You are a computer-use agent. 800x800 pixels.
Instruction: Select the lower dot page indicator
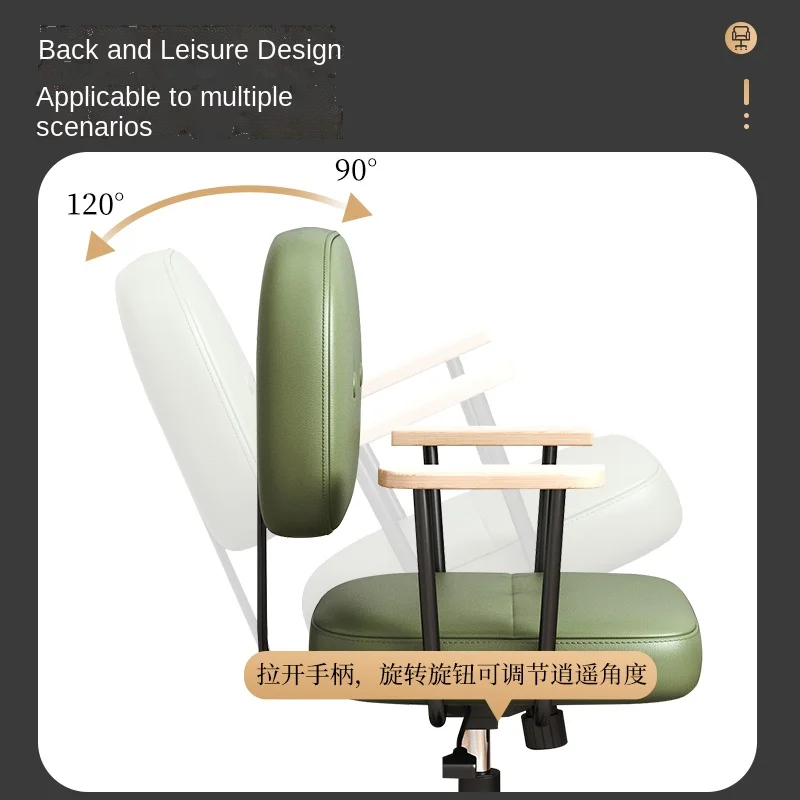click(x=746, y=126)
